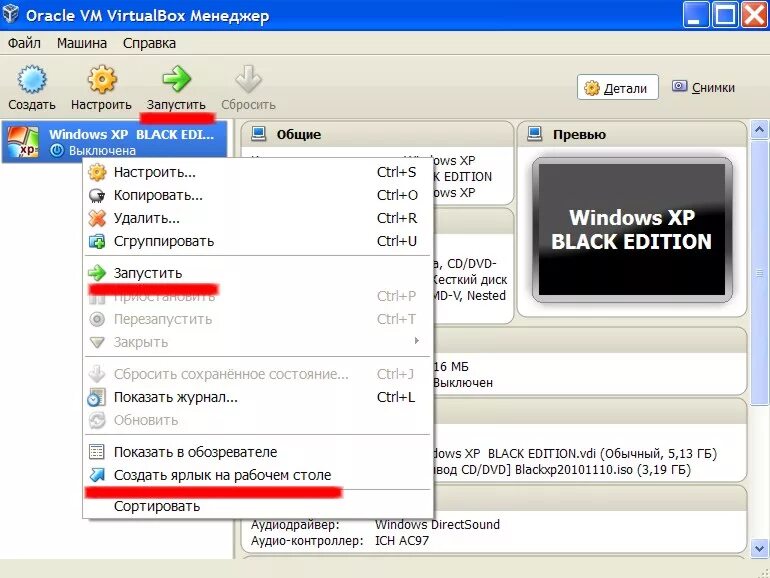The width and height of the screenshot is (770, 578).
Task: Start the VM with the Запустить toolbar arrow
Action: point(176,79)
